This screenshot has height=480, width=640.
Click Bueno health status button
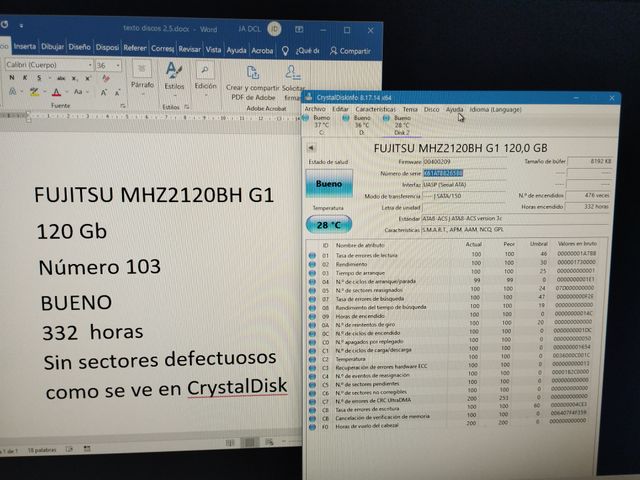[x=329, y=184]
